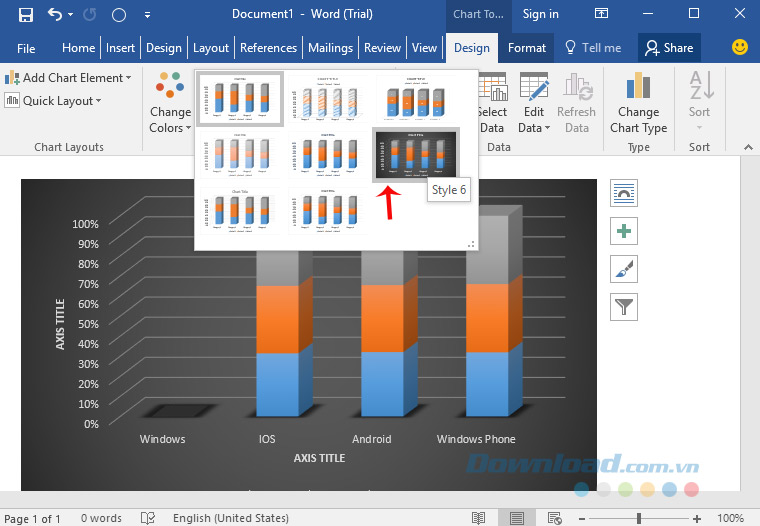This screenshot has height=526, width=760.
Task: Click the Share button
Action: [668, 47]
